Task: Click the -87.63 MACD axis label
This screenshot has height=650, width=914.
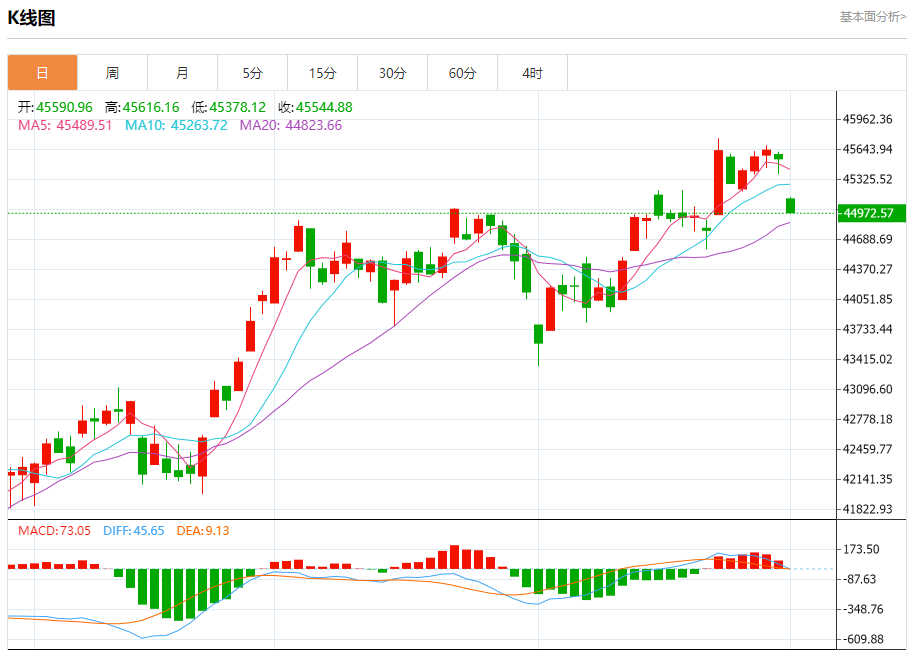Action: (x=860, y=579)
